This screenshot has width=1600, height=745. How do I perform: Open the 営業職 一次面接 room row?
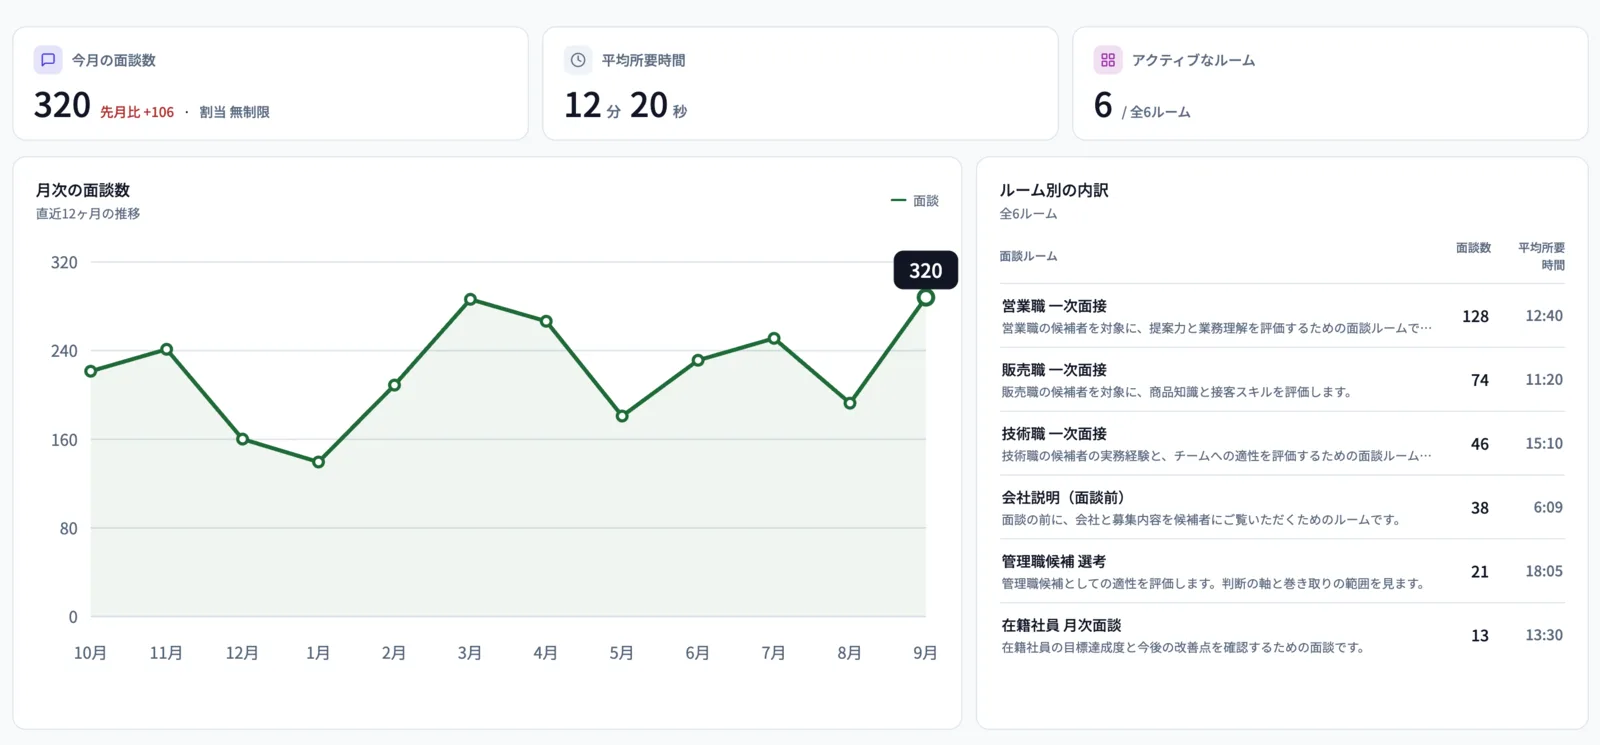[x=1282, y=316]
